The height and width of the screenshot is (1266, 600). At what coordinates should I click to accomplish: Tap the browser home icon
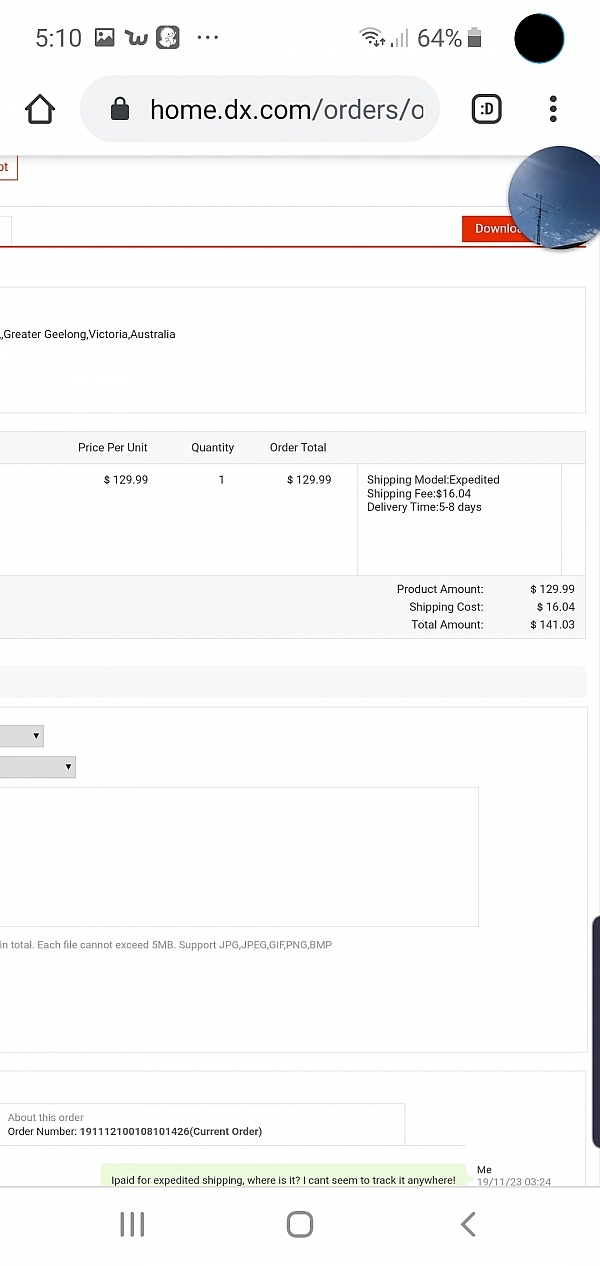[x=40, y=109]
